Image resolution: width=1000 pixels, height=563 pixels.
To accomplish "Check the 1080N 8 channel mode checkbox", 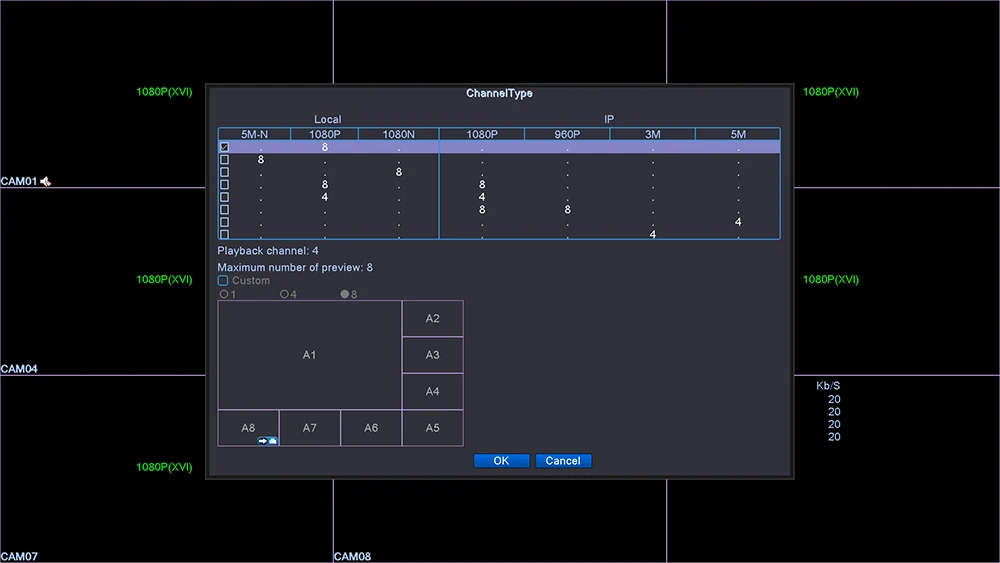I will pyautogui.click(x=224, y=172).
